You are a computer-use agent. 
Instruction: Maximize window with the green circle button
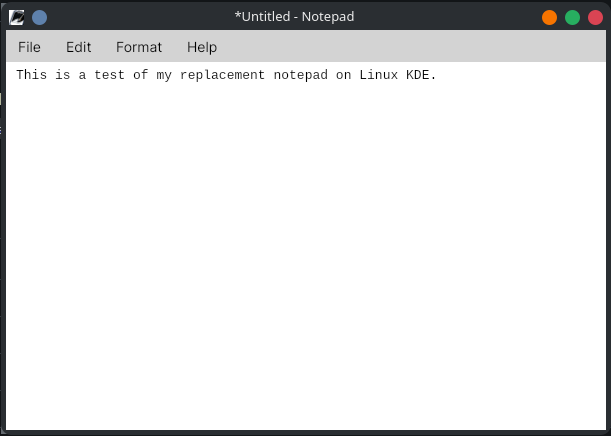point(572,17)
